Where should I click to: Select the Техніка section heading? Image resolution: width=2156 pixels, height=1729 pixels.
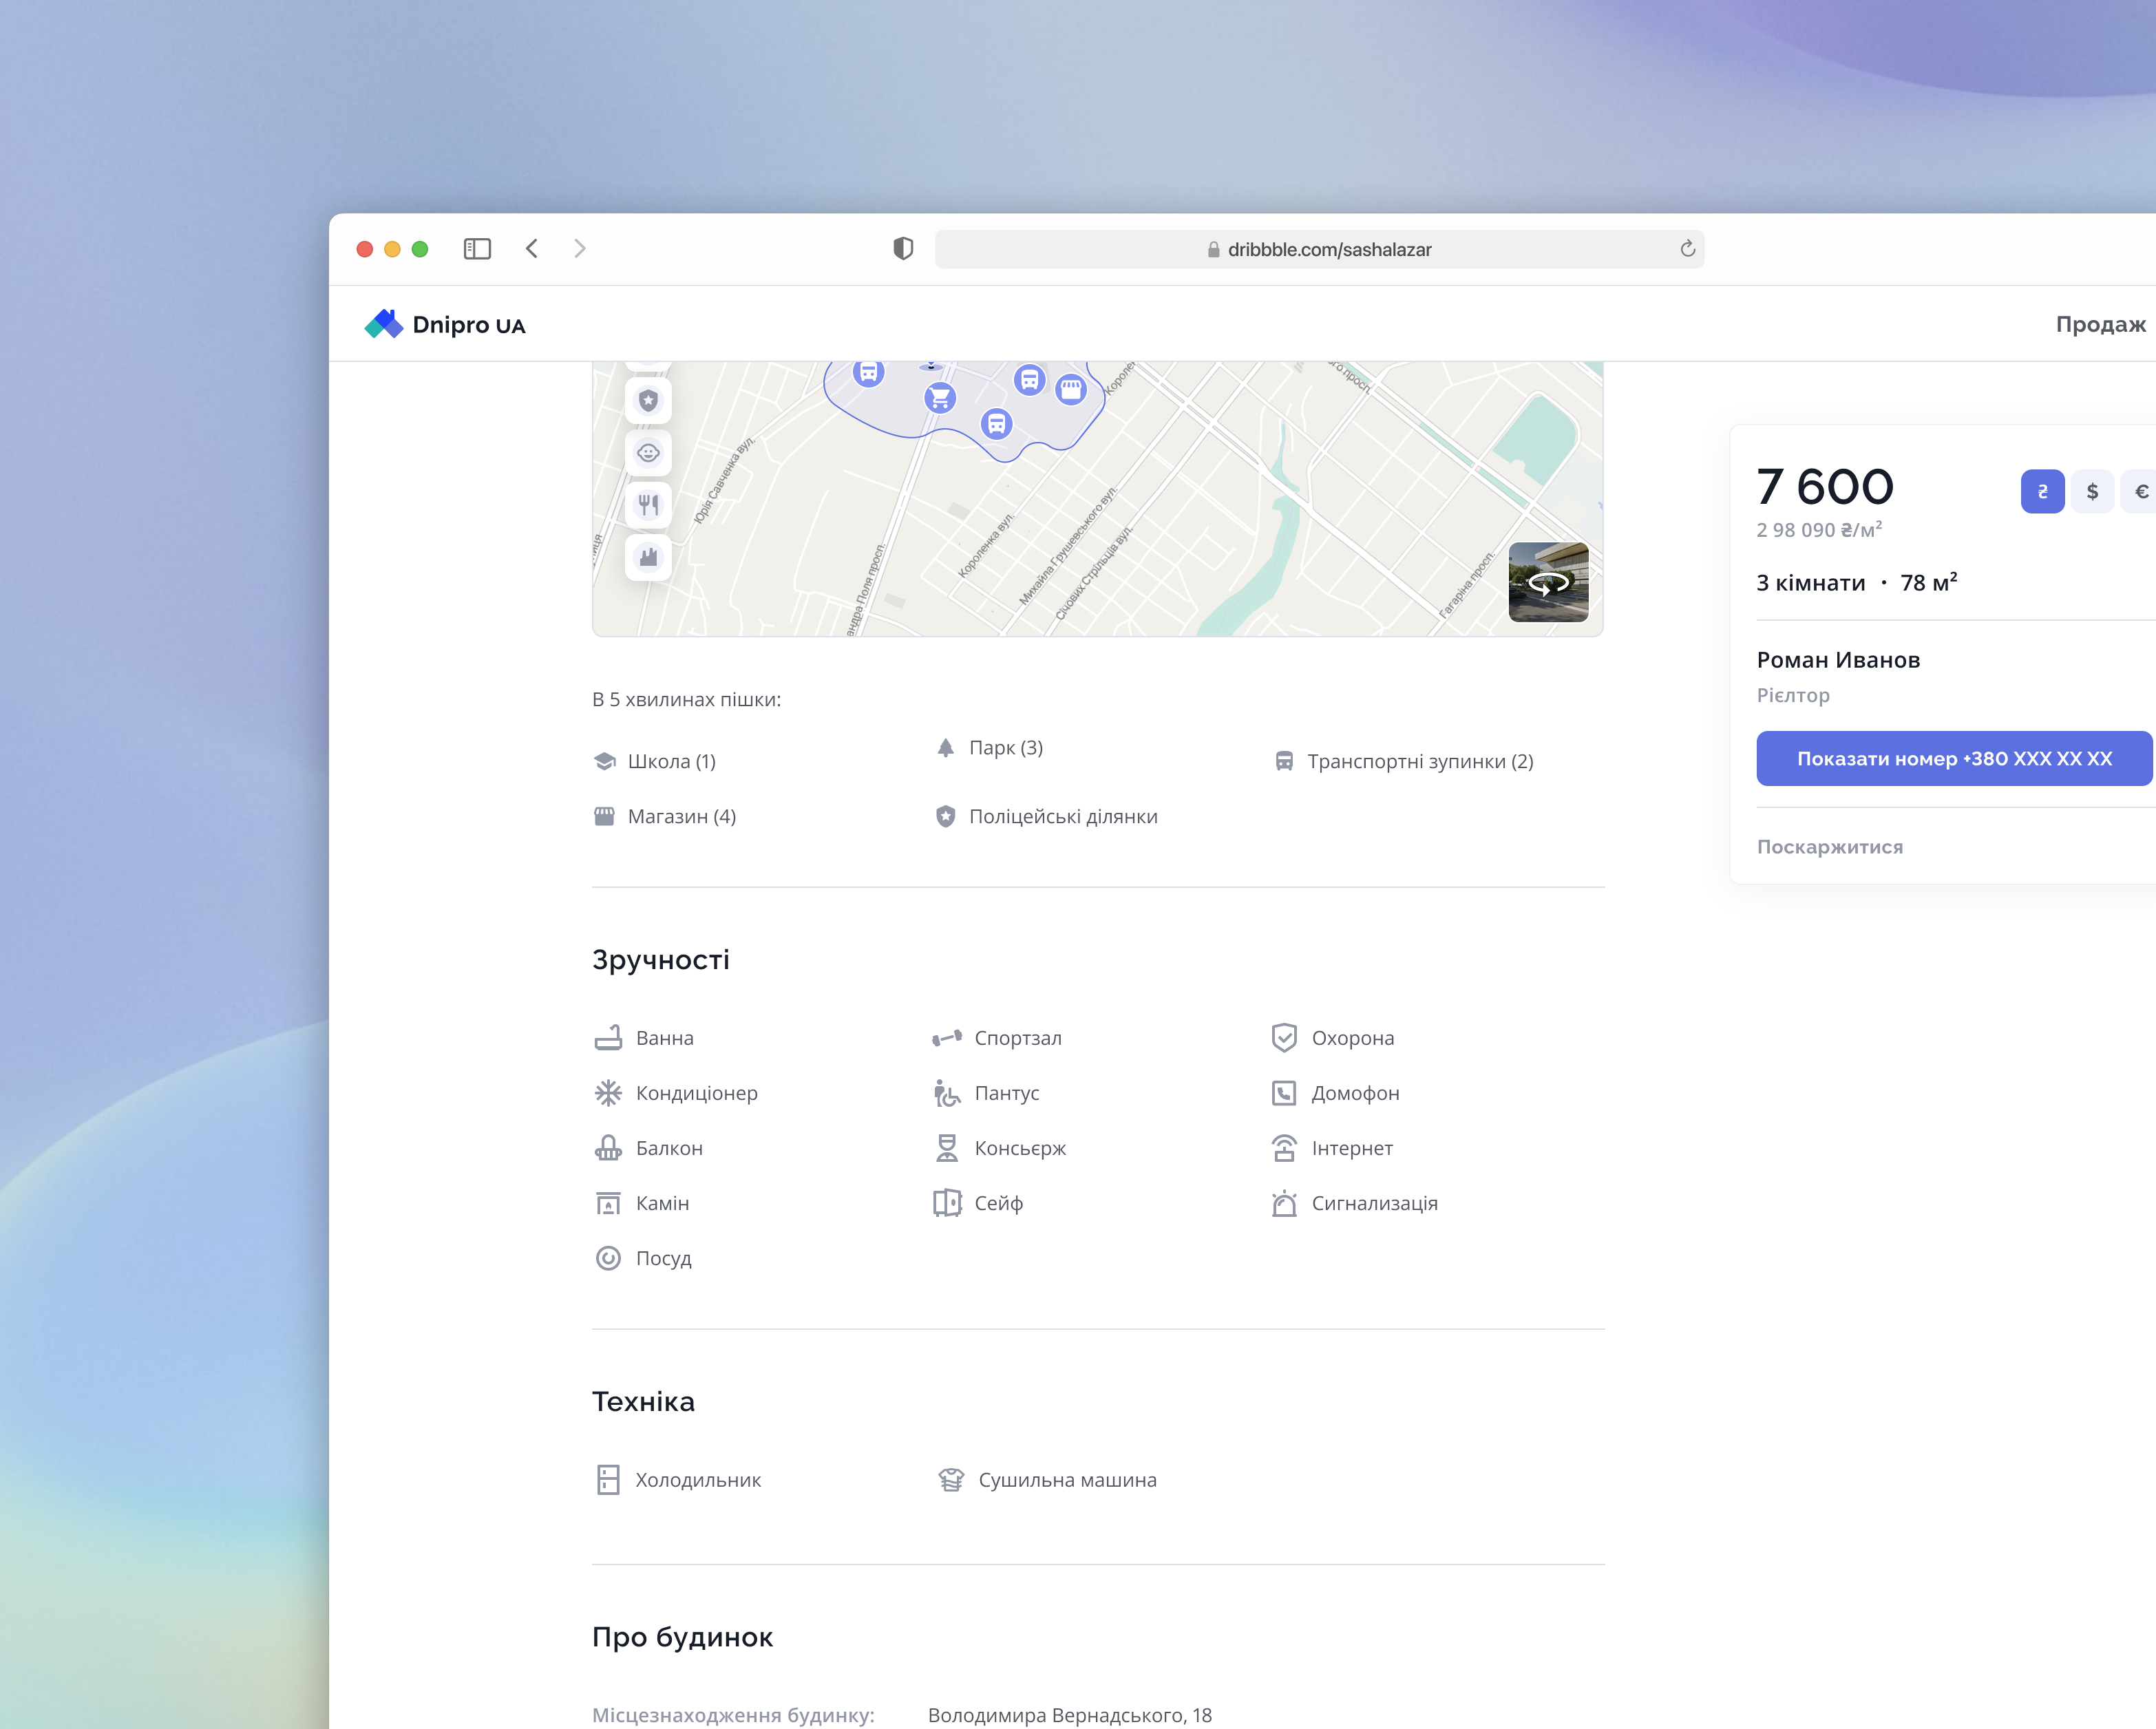(643, 1402)
